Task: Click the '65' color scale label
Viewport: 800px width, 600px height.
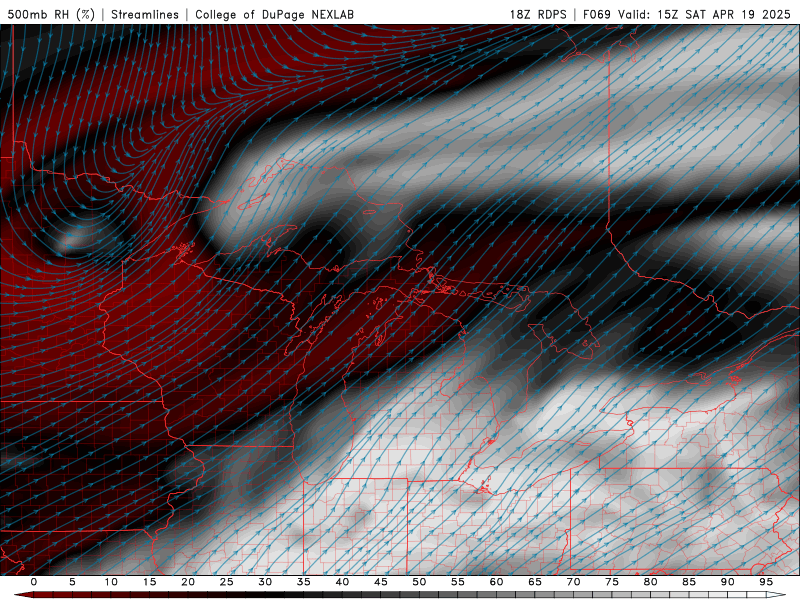Action: pos(535,582)
